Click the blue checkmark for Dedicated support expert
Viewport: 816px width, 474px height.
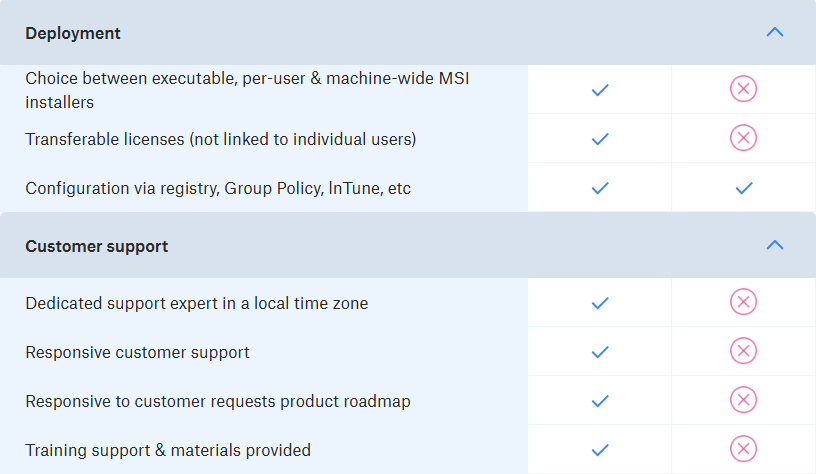tap(600, 303)
